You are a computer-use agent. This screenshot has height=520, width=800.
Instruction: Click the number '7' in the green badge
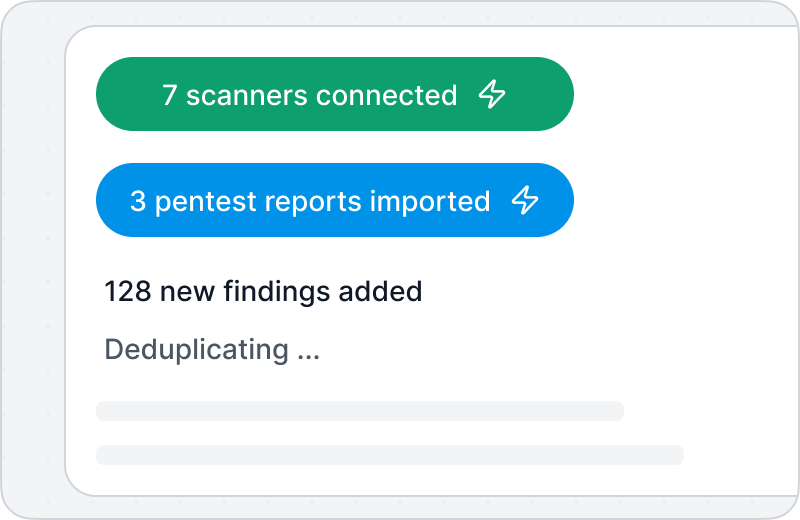169,95
